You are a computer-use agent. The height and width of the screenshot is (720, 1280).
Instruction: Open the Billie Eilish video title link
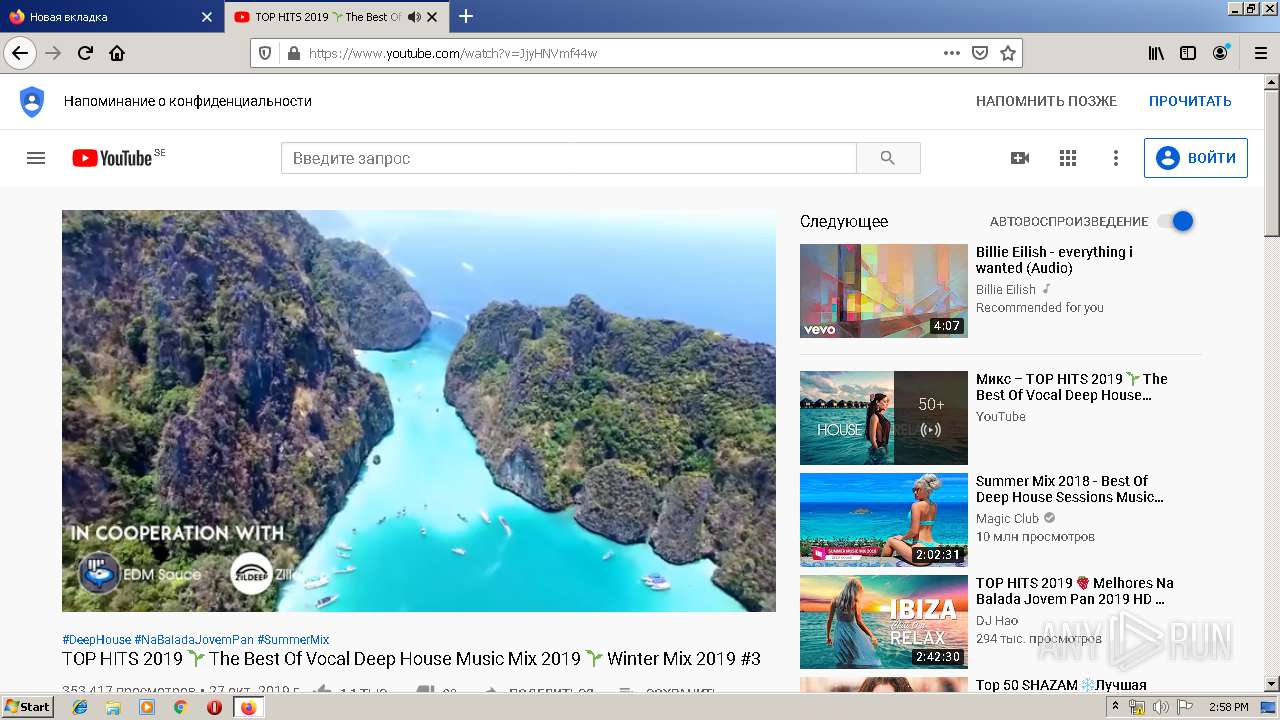tap(1054, 260)
